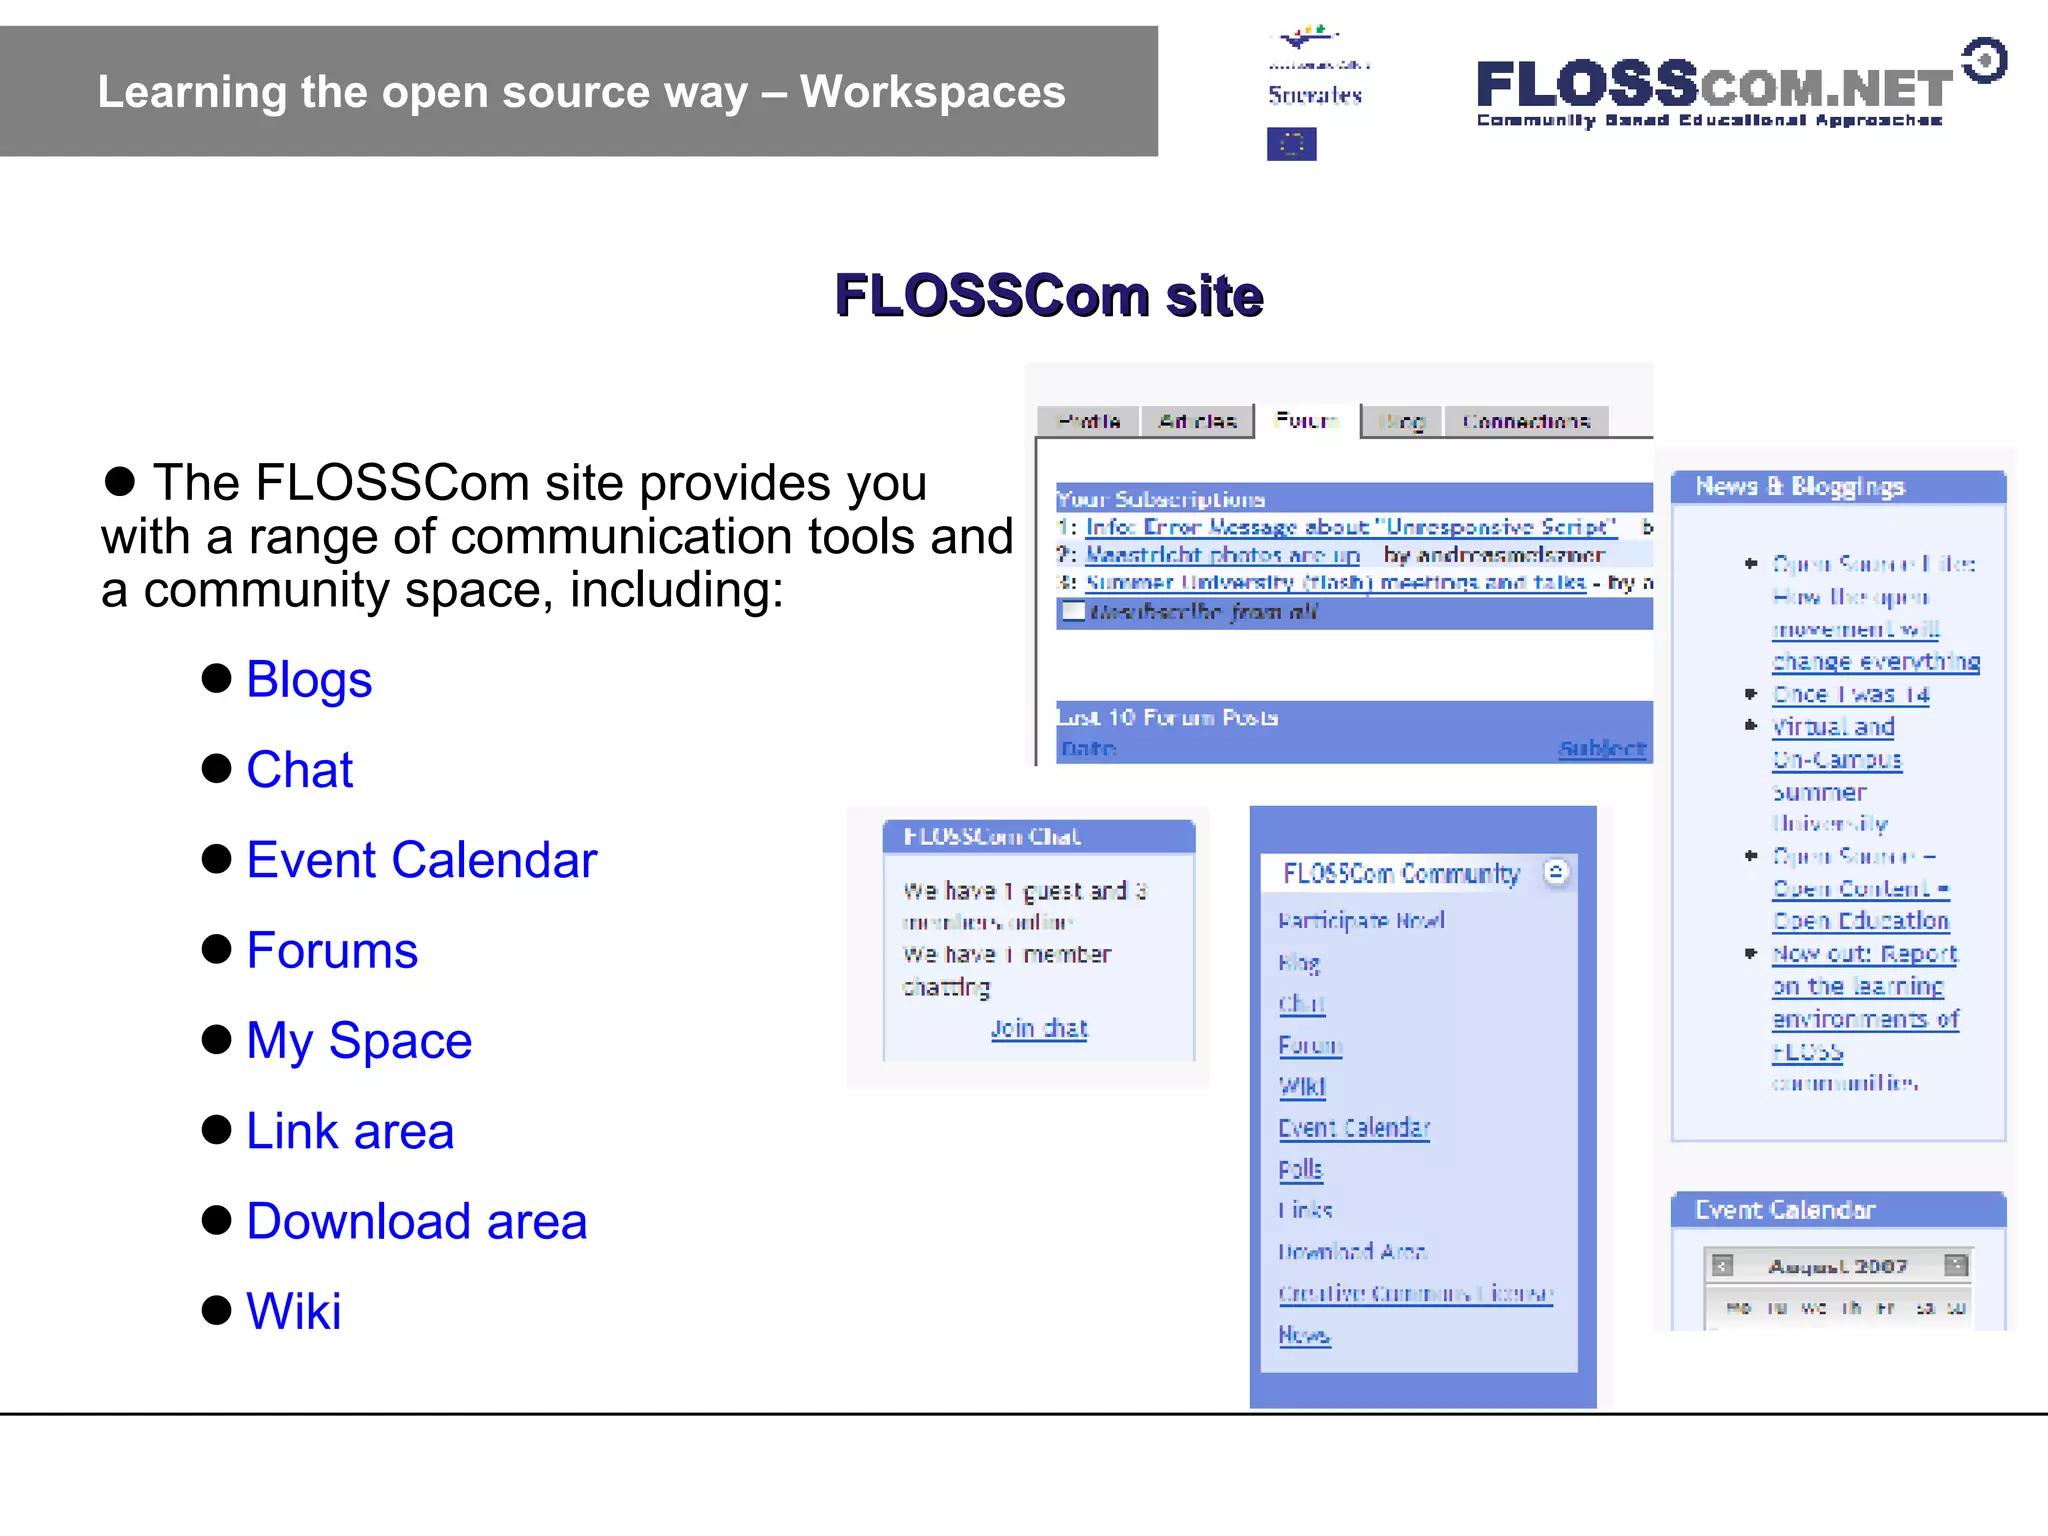
Task: Open Chat in FLOSSCom Community menu
Action: coord(1301,1003)
